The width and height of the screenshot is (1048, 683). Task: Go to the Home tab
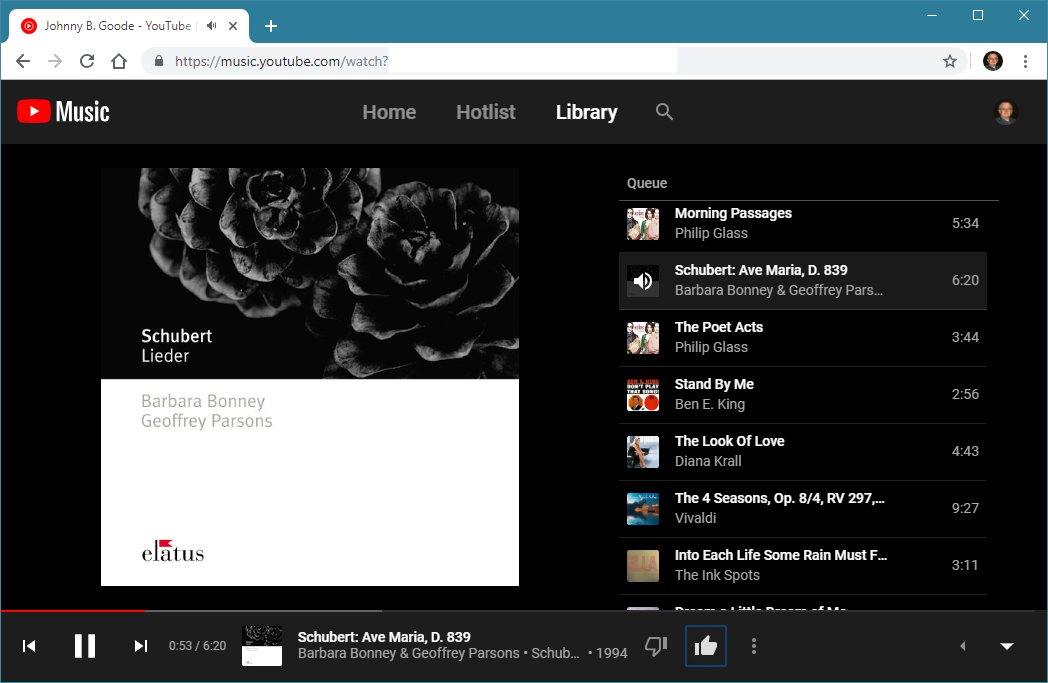(389, 112)
